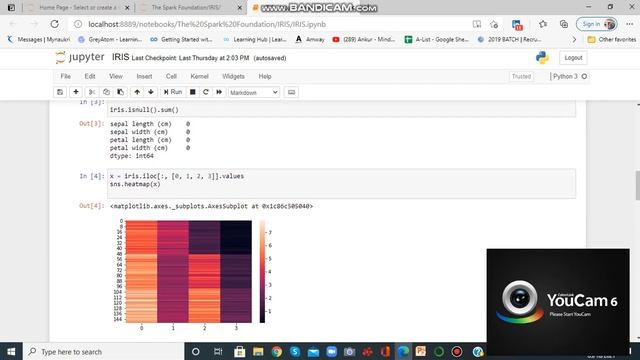
Task: Click the Logout button
Action: tap(573, 58)
